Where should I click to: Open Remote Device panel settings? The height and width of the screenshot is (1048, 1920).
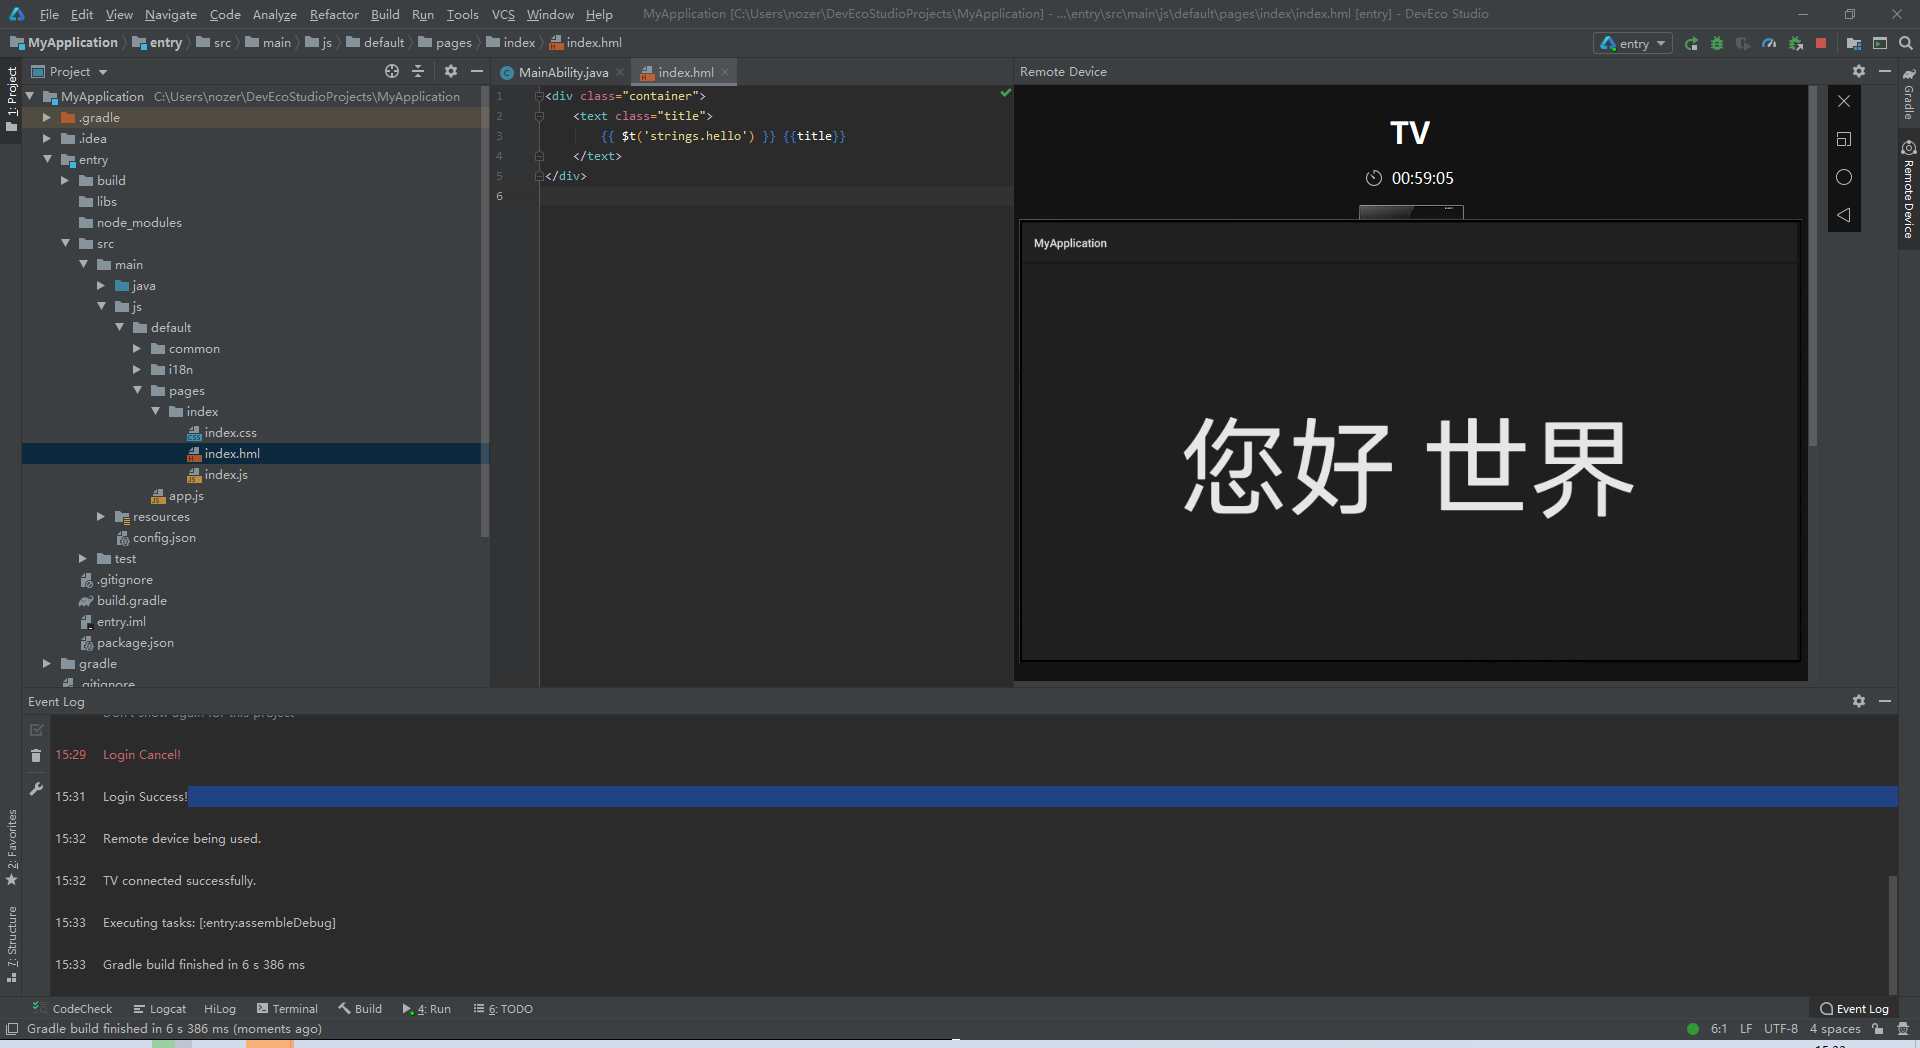[1859, 71]
